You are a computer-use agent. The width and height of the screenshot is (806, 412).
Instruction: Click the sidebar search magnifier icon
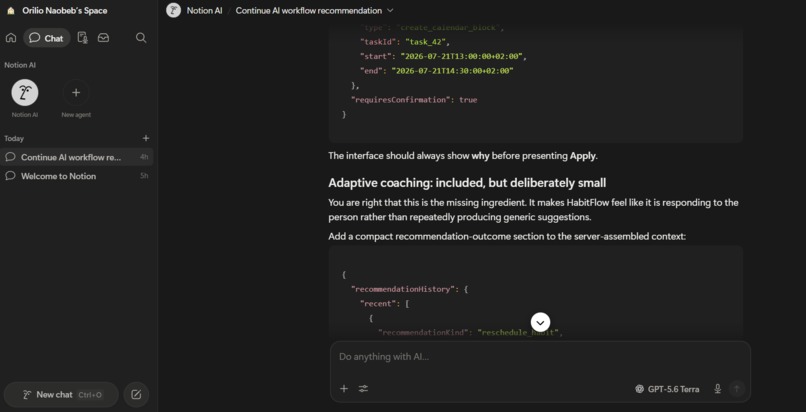click(x=141, y=38)
